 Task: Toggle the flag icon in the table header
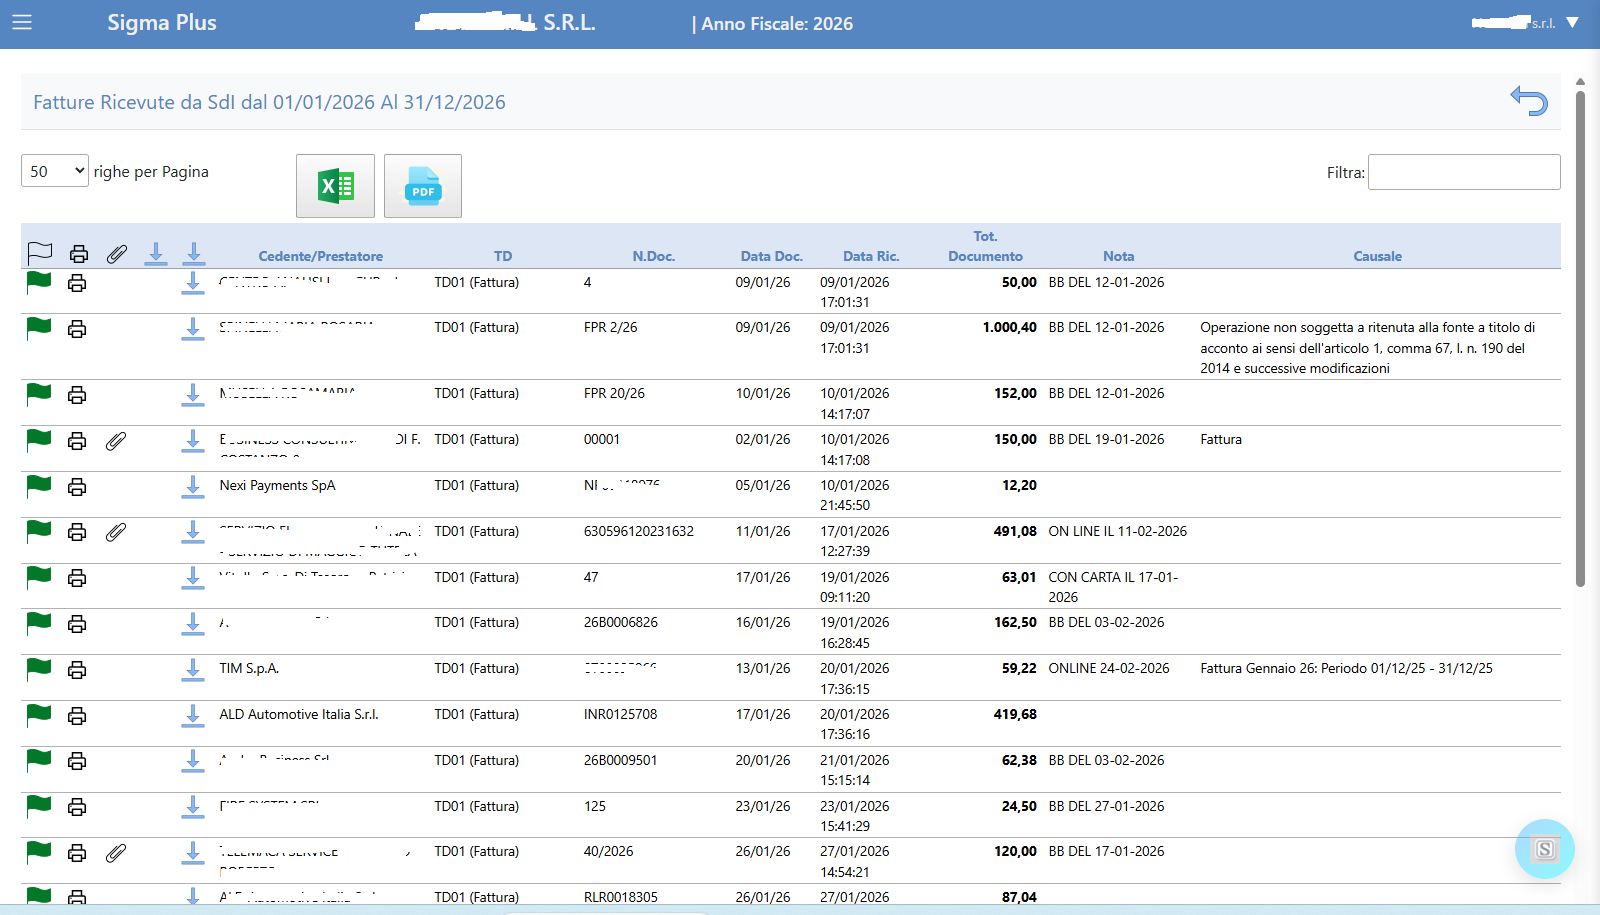[40, 254]
